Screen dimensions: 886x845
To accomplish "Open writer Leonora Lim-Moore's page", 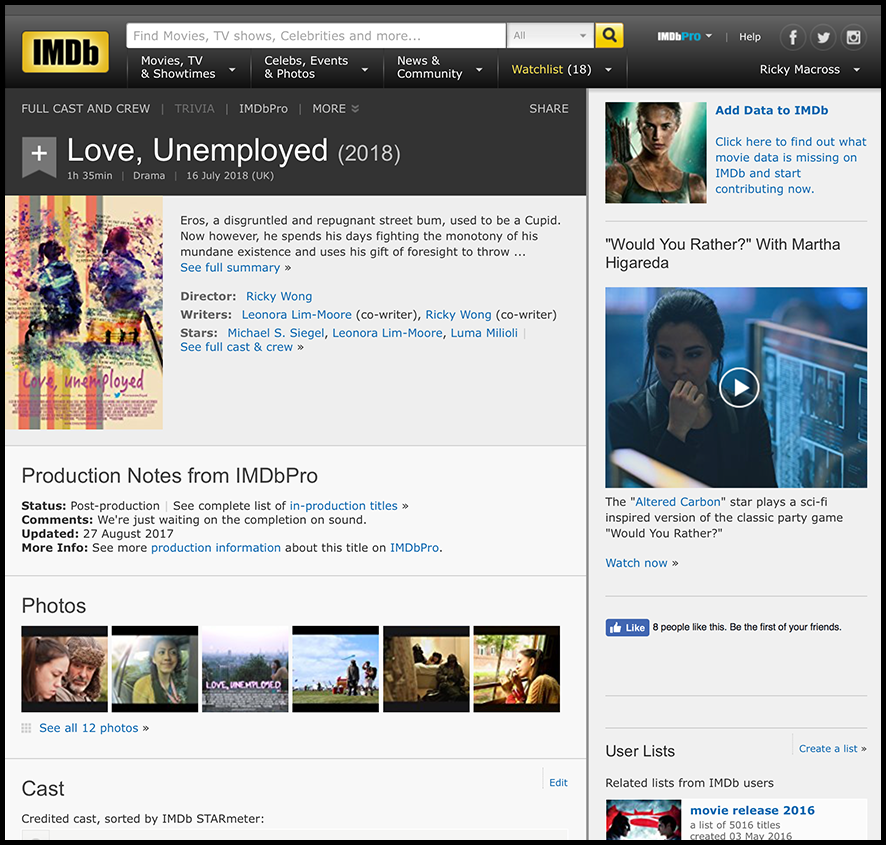I will (297, 314).
